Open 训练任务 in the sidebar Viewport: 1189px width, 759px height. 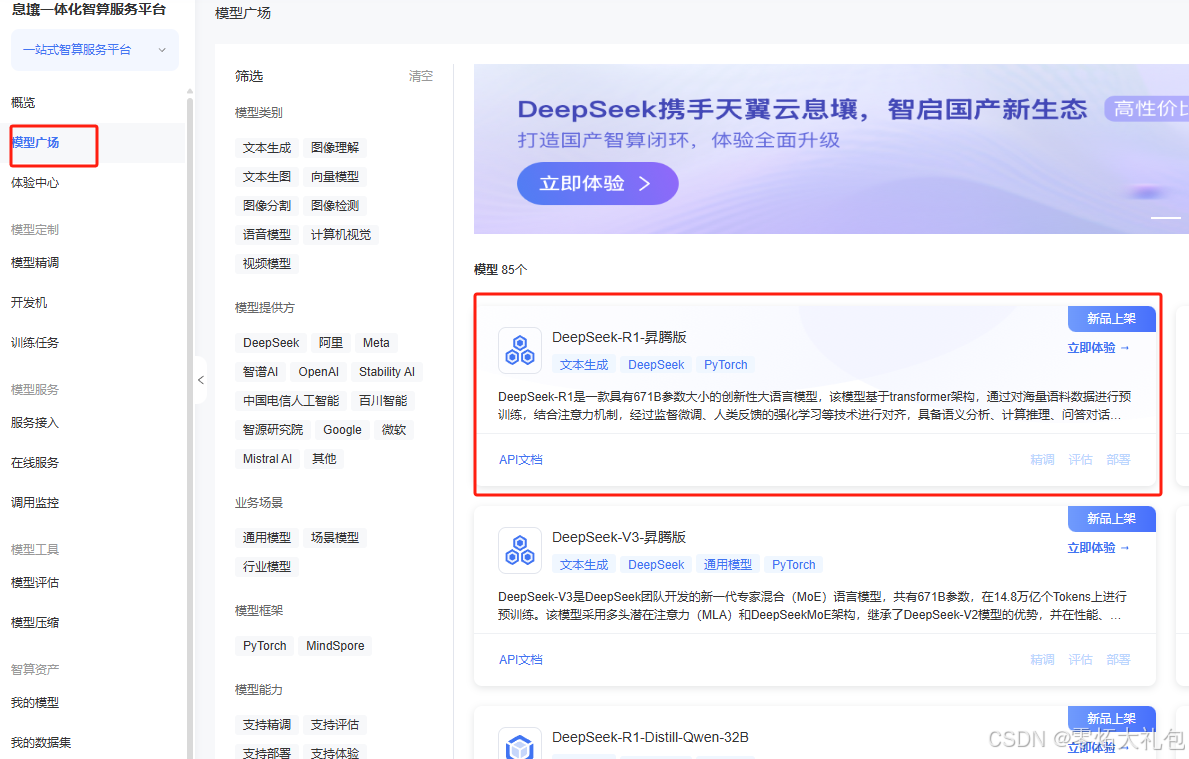click(x=35, y=343)
